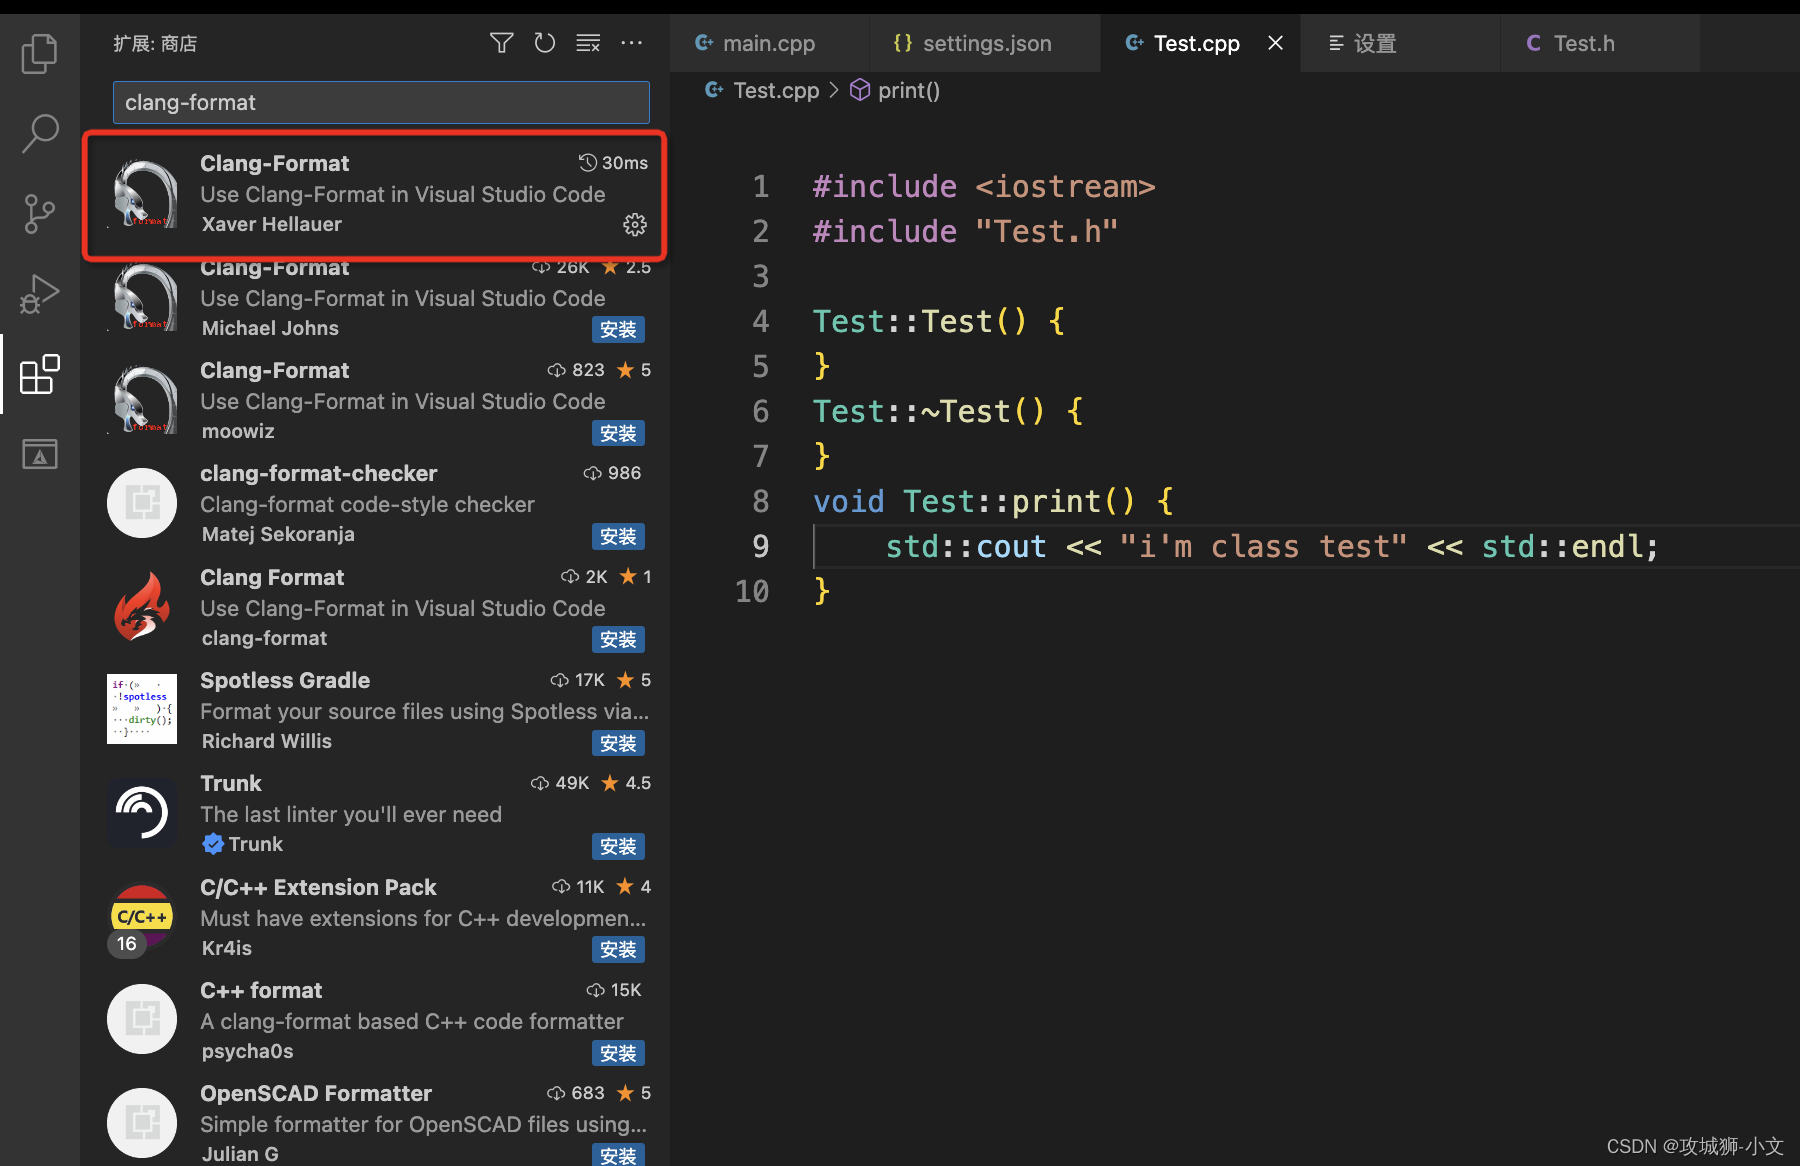
Task: Open the gear settings for Clang-Format by Xaver Hellauer
Action: 635,225
